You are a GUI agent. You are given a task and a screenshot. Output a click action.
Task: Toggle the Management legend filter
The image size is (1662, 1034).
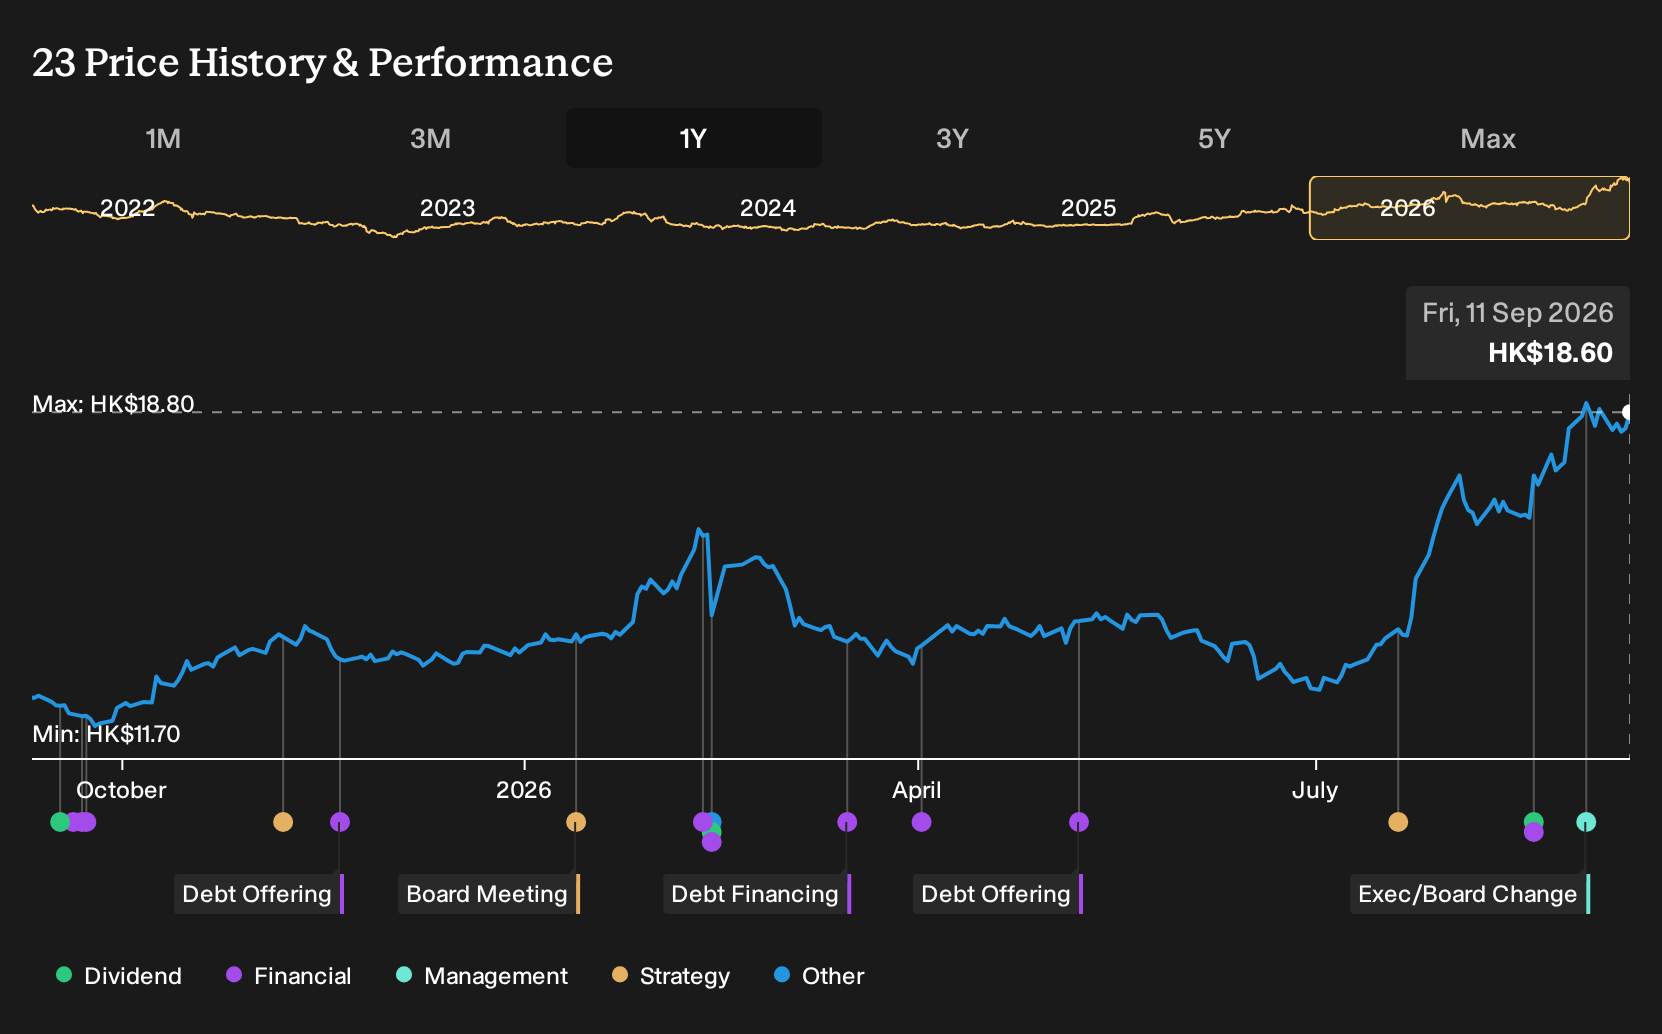482,976
